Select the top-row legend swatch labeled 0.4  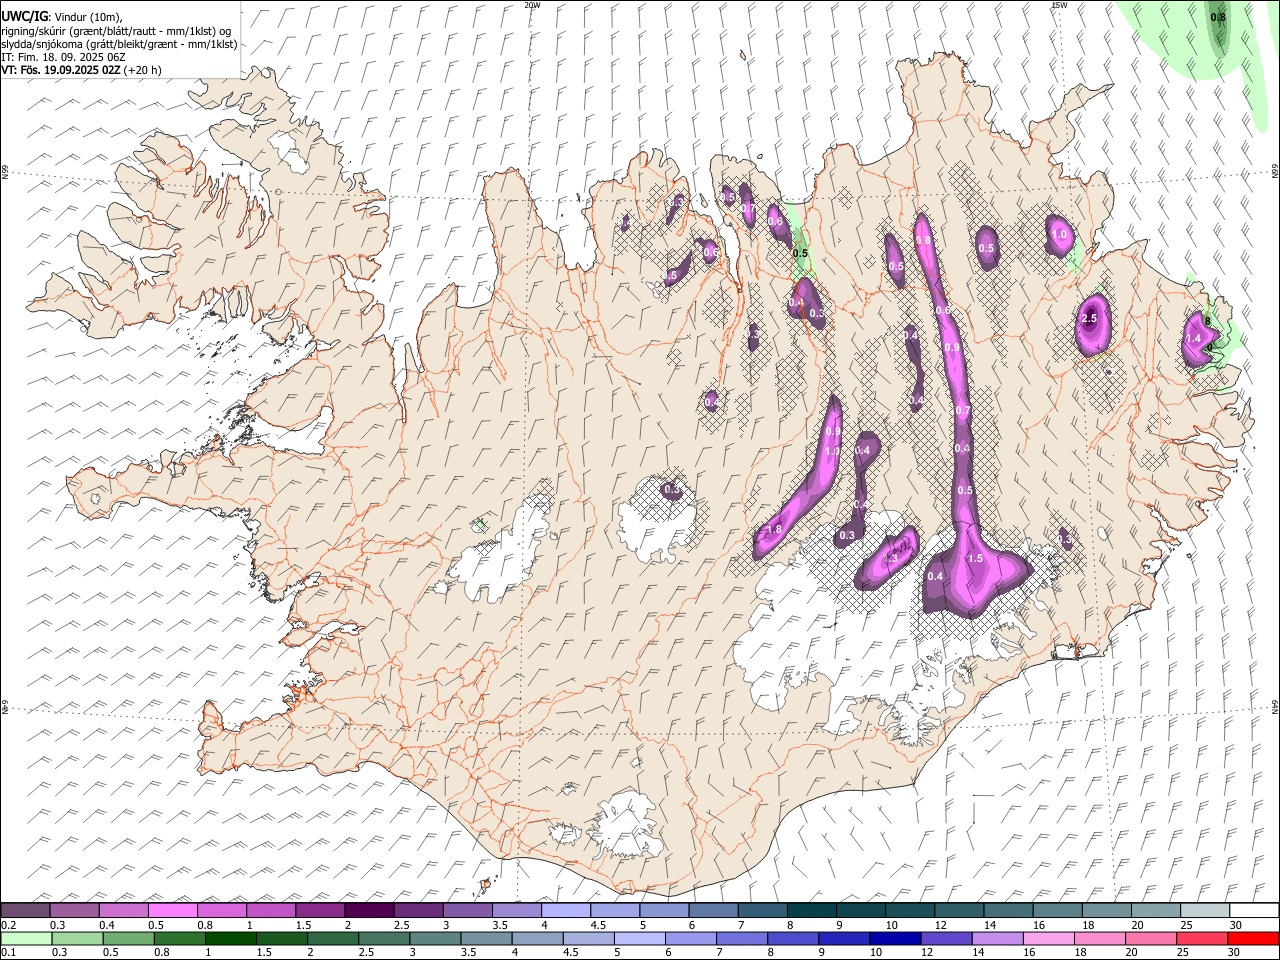[x=123, y=911]
